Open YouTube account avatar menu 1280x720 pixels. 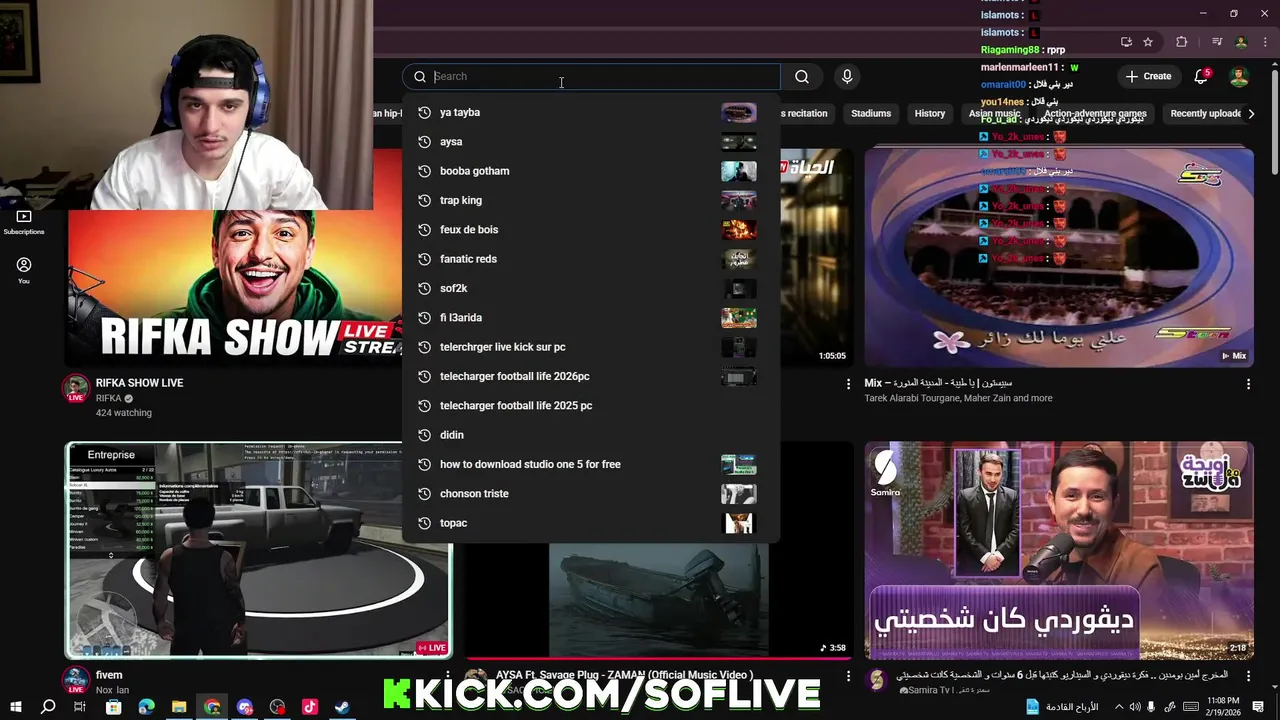[1239, 77]
